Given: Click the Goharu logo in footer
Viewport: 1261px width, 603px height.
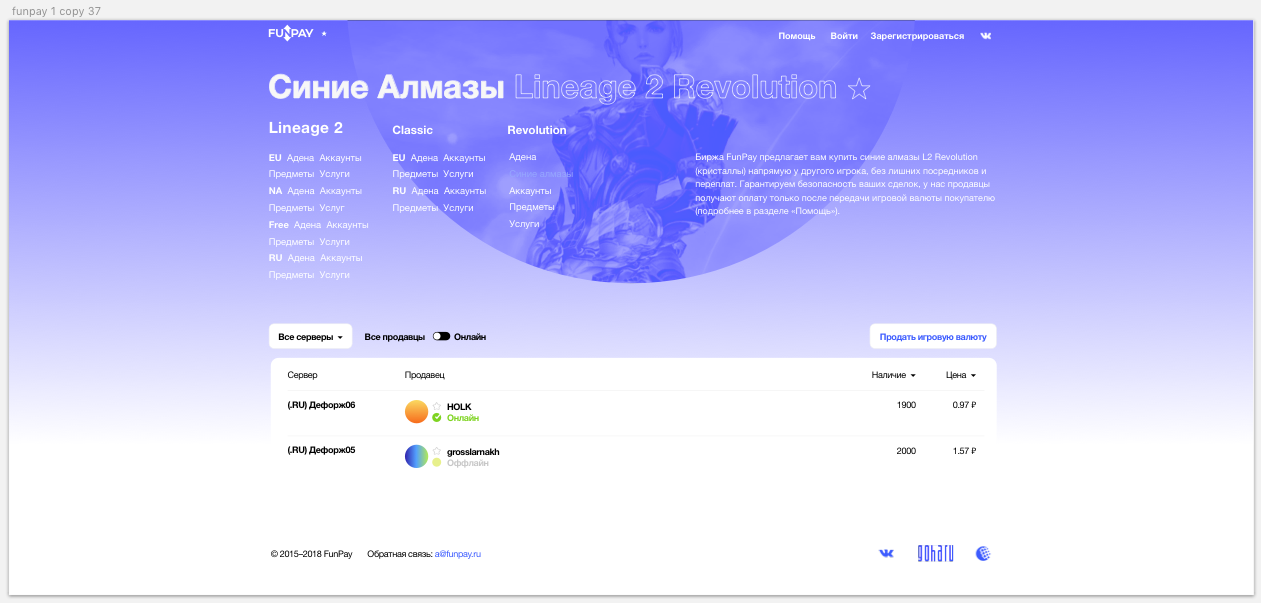Looking at the screenshot, I should click(x=935, y=553).
